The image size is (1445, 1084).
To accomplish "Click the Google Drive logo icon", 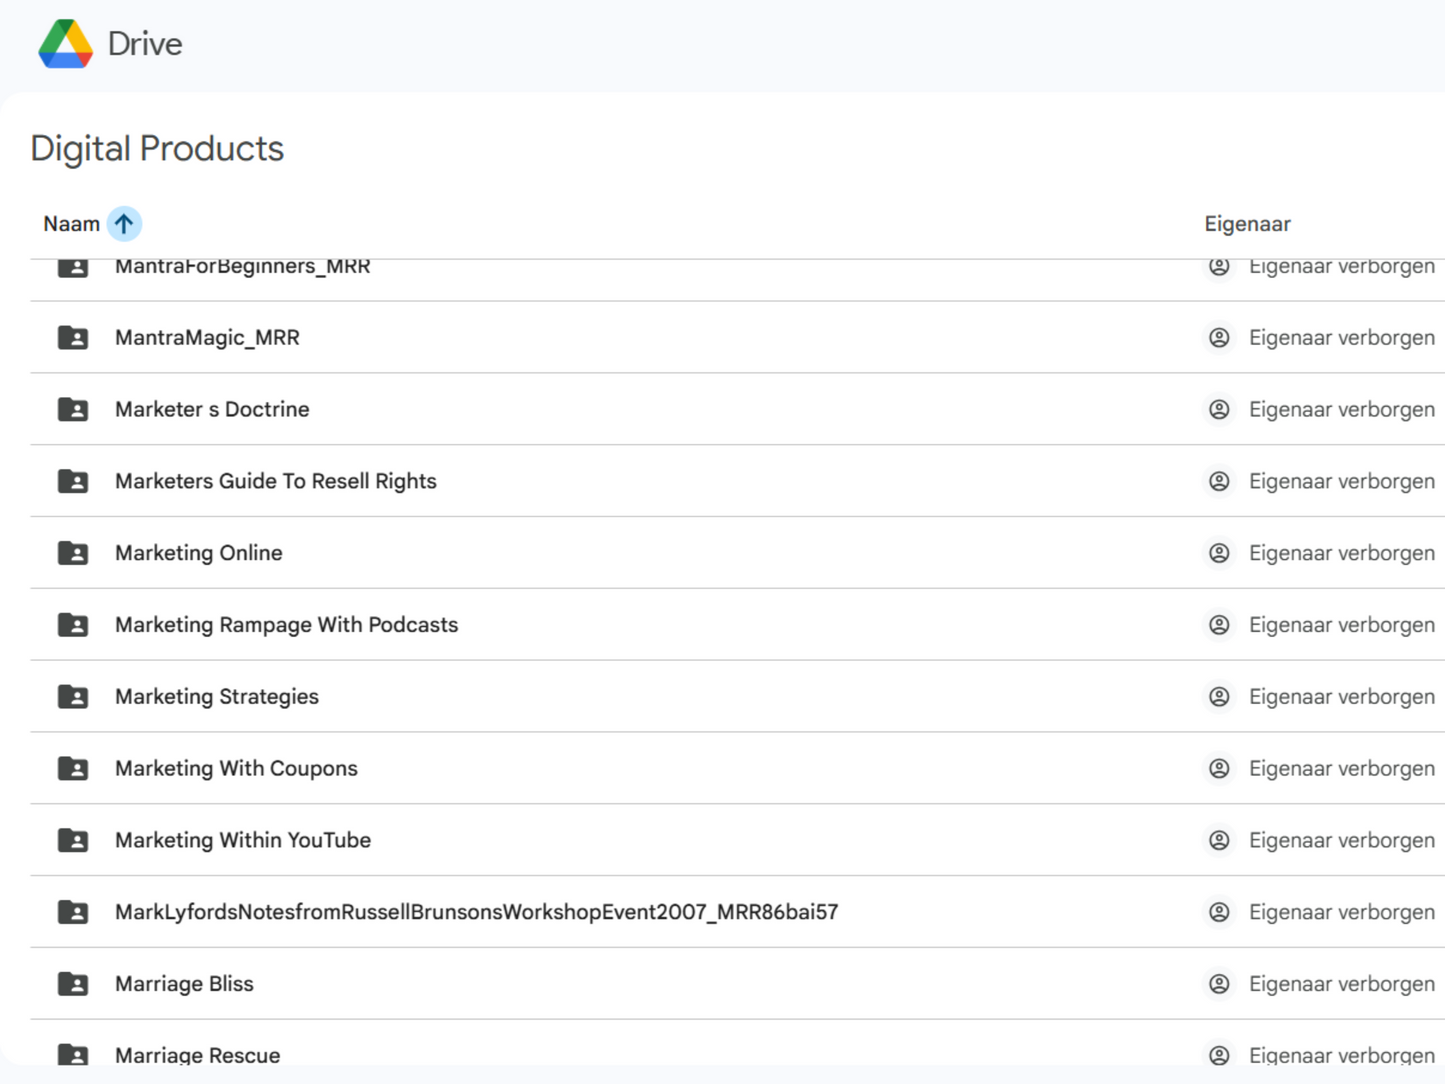I will pyautogui.click(x=65, y=44).
